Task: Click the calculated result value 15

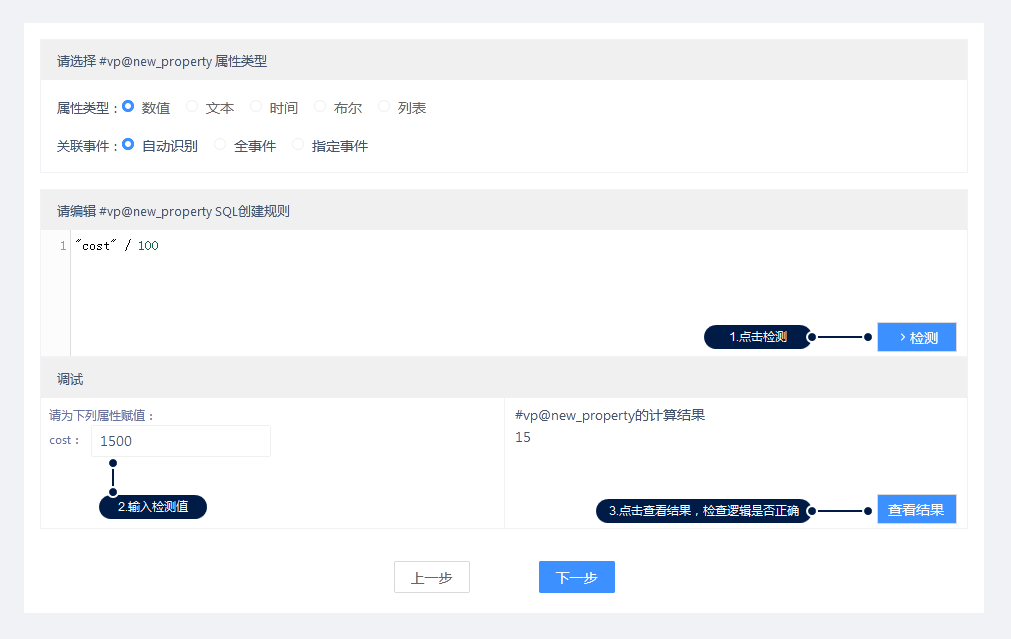Action: (x=523, y=438)
